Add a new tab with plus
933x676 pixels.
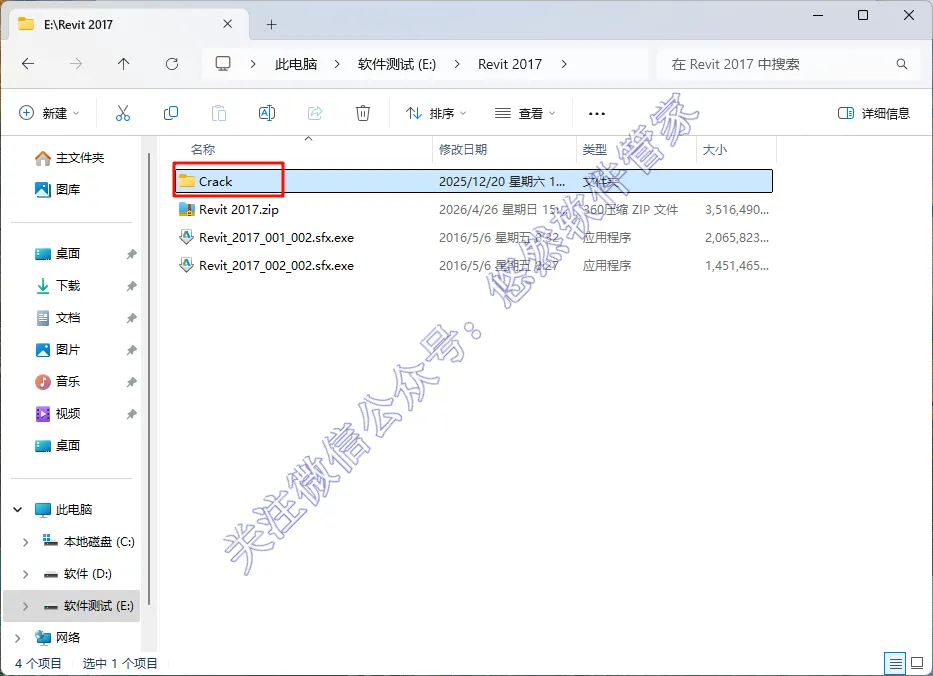(271, 24)
